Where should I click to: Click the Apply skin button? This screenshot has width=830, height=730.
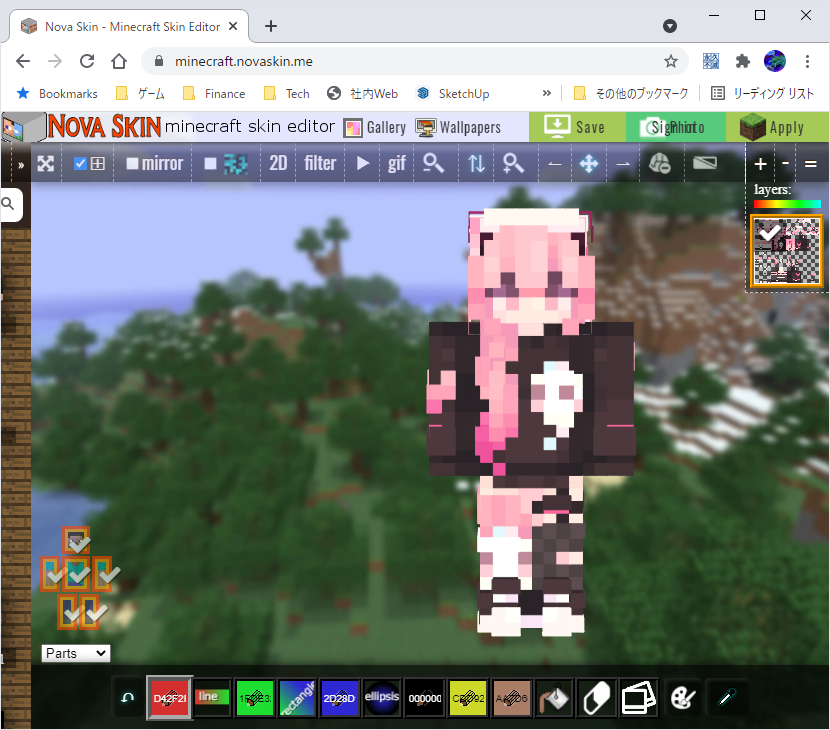pos(777,127)
